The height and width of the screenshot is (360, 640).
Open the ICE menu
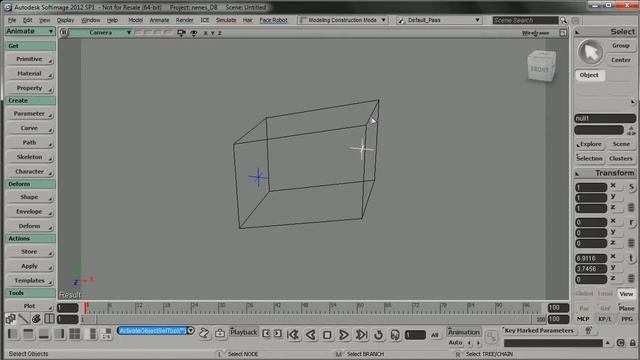[x=204, y=20]
